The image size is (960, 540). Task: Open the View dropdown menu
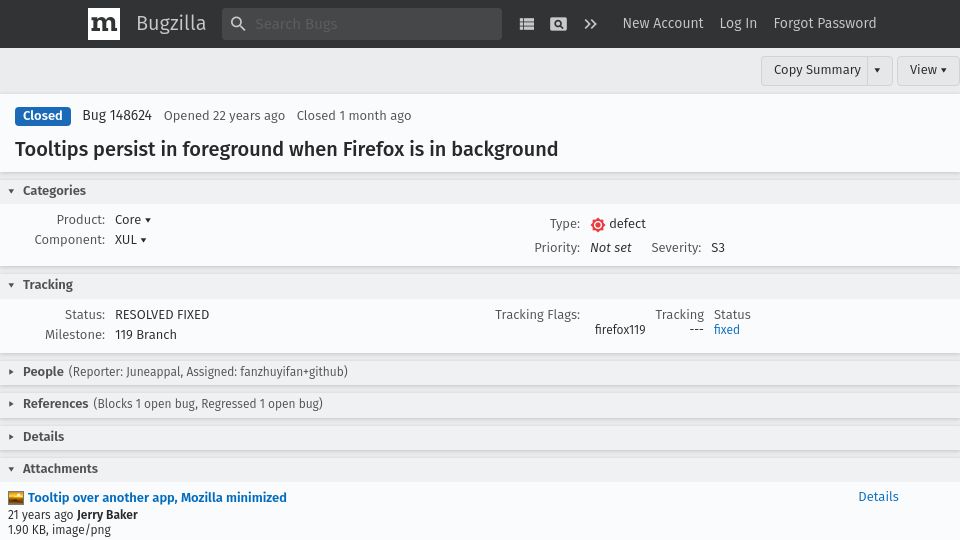click(928, 70)
